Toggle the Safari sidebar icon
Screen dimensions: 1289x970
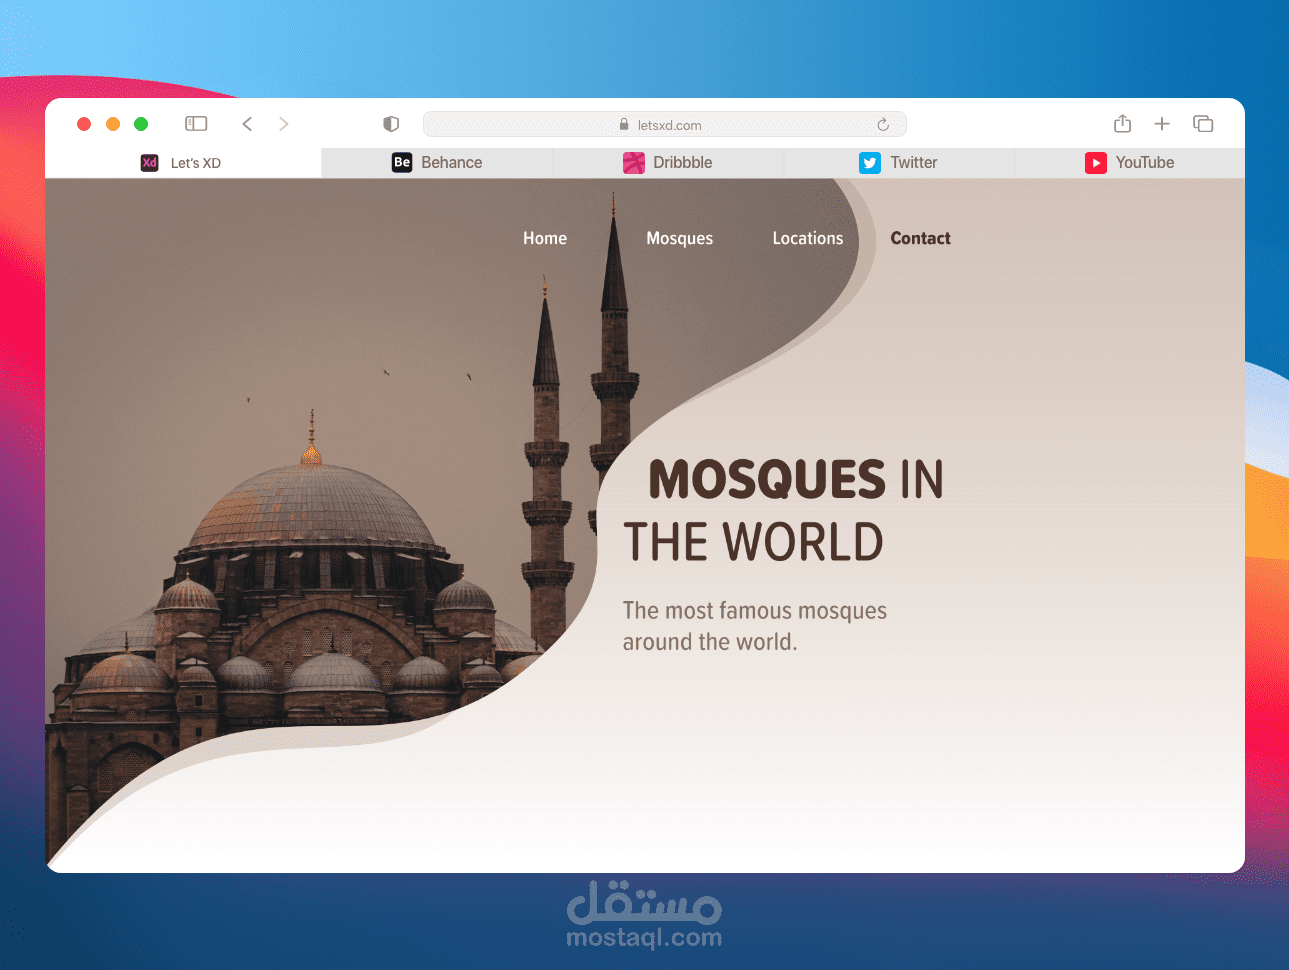point(196,124)
